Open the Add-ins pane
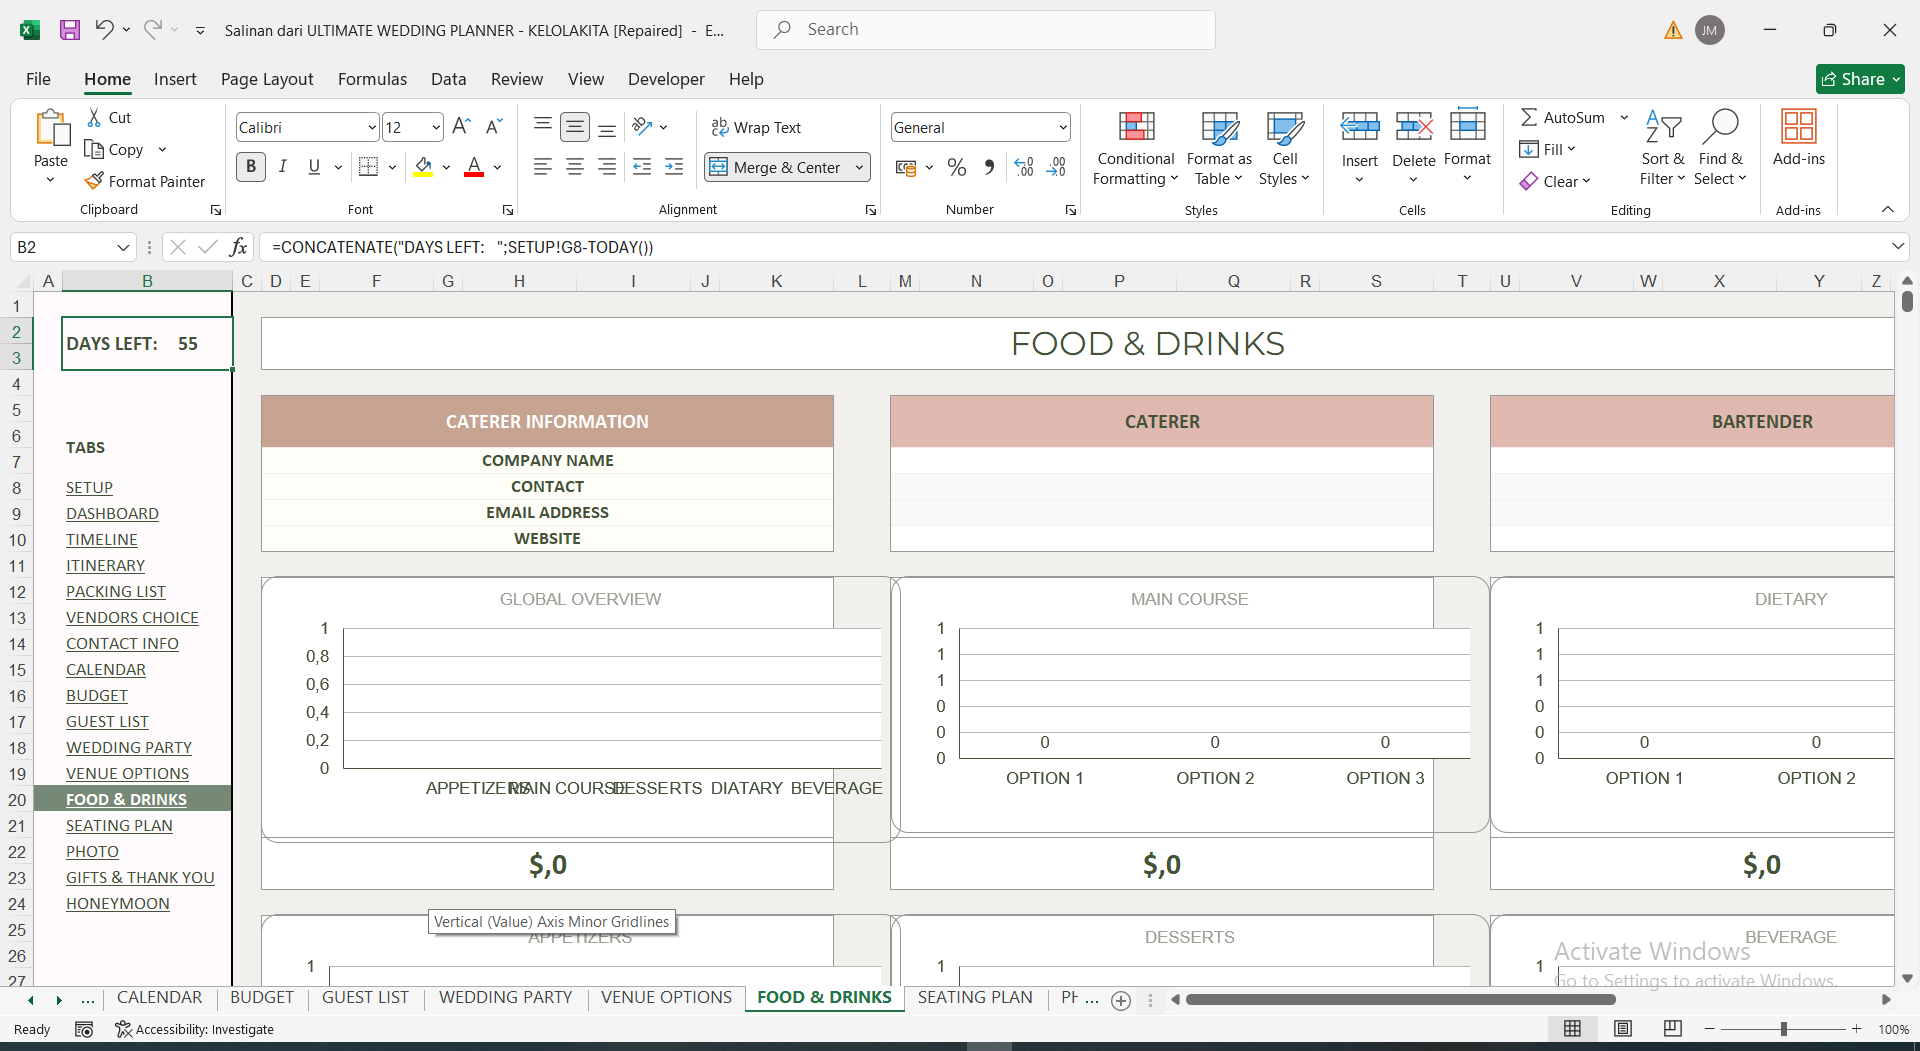The width and height of the screenshot is (1920, 1051). [1799, 138]
